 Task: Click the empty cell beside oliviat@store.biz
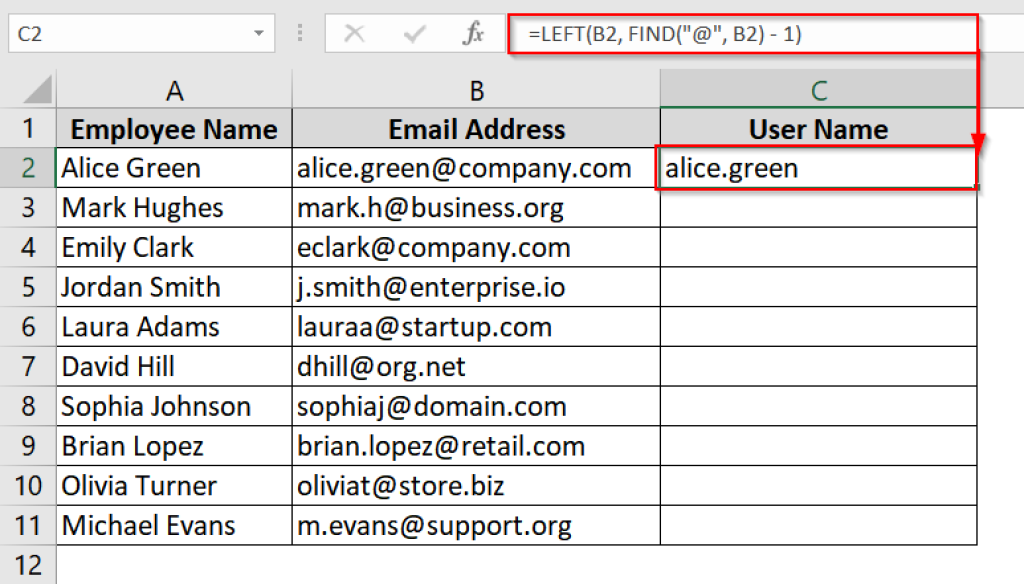[818, 485]
